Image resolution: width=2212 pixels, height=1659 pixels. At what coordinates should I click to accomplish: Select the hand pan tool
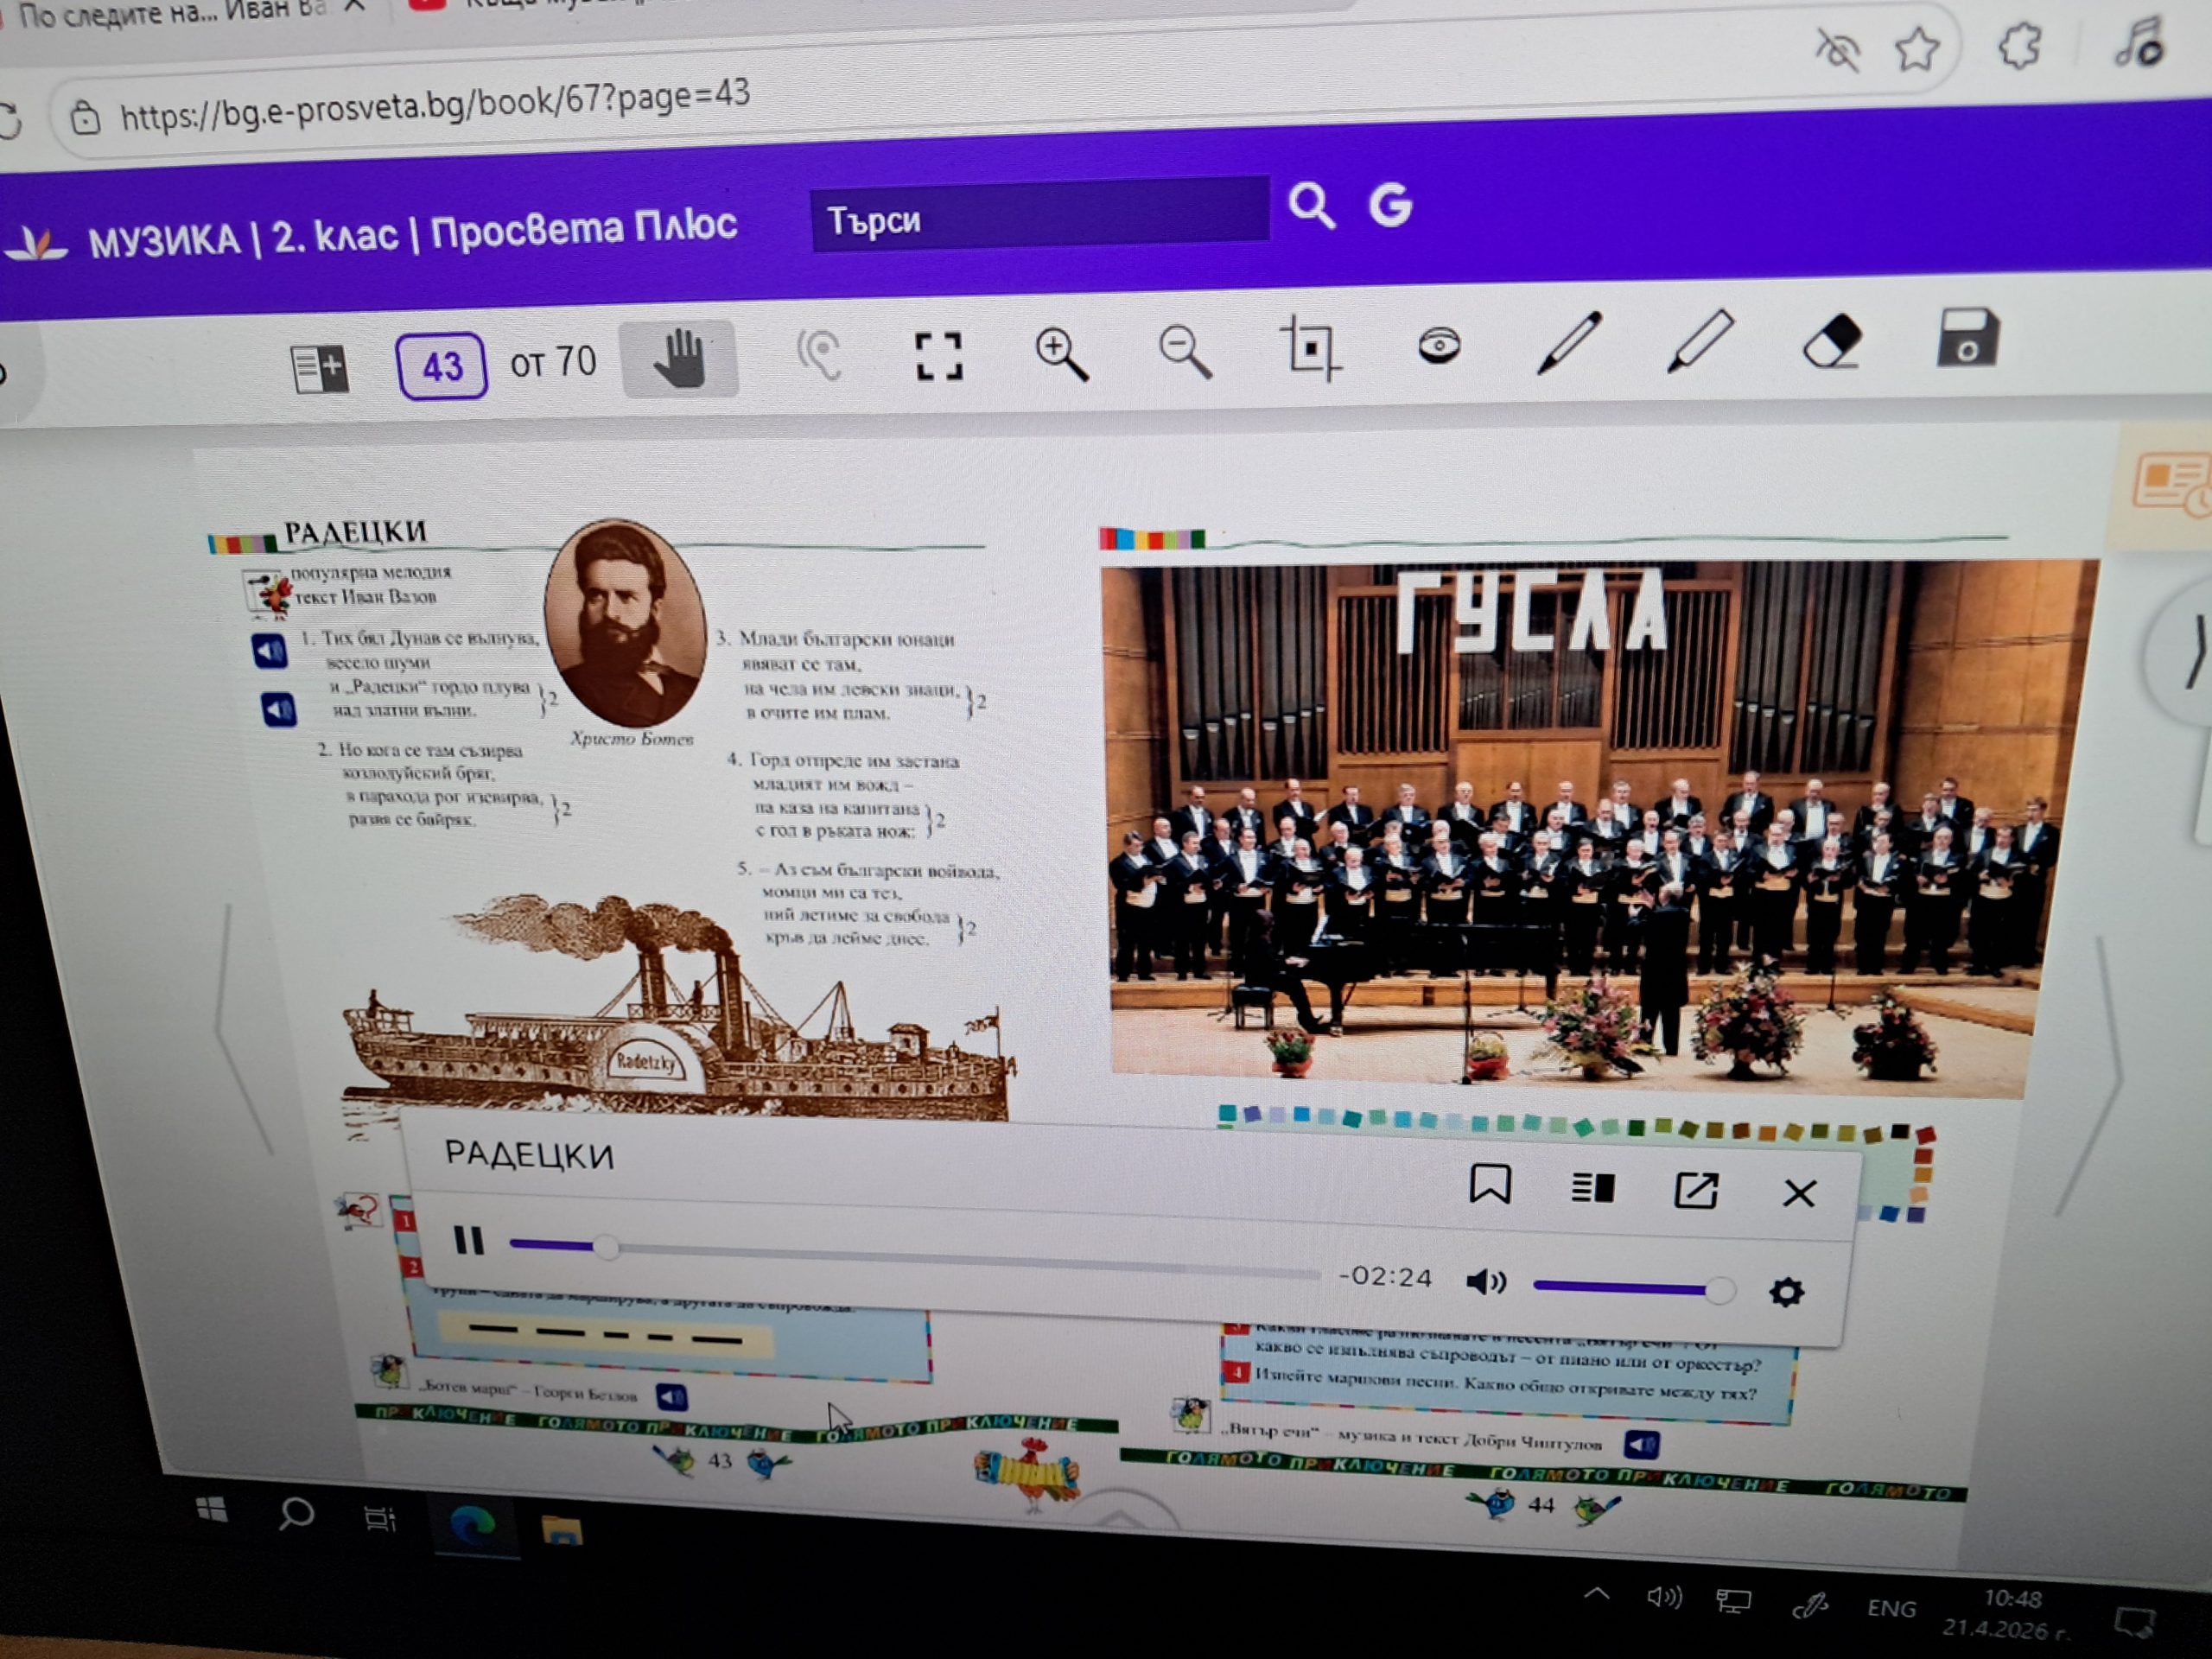(x=679, y=358)
